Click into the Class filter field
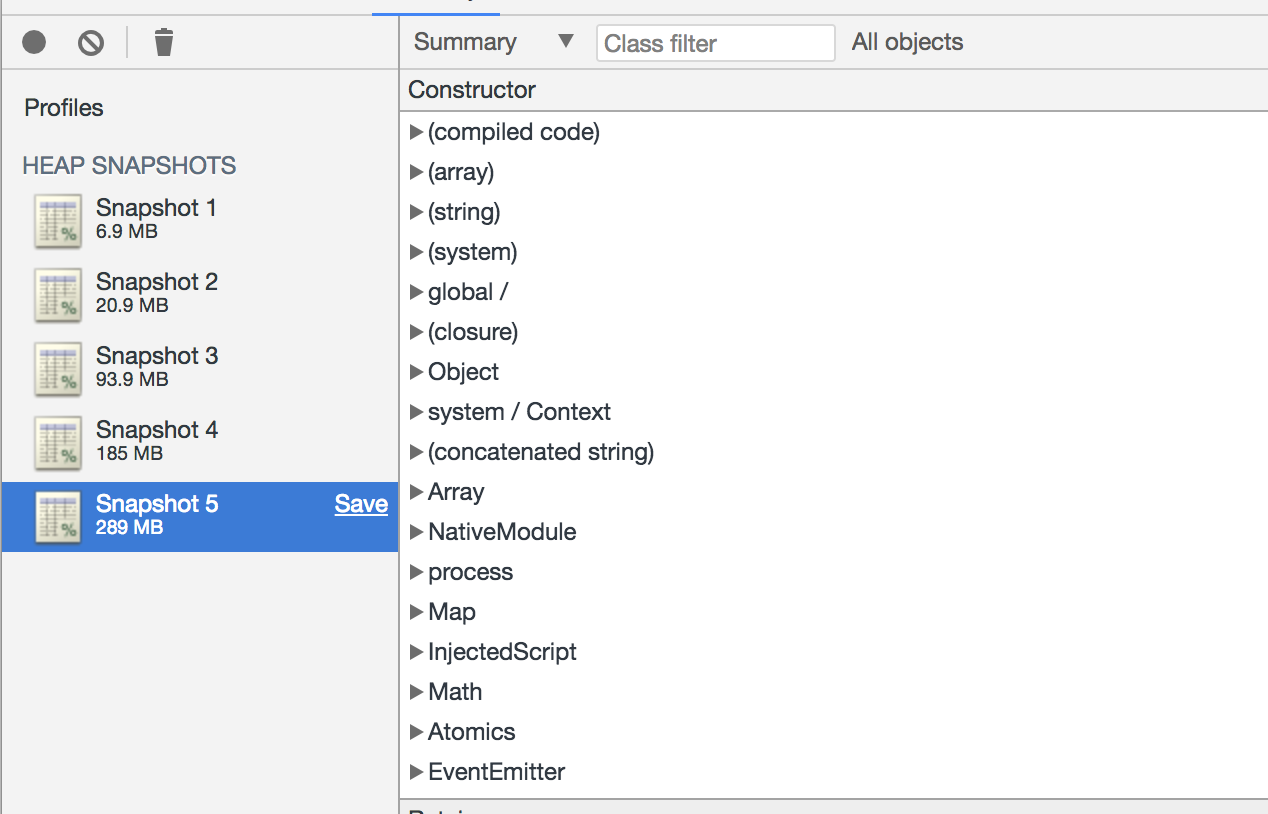The height and width of the screenshot is (814, 1268). pyautogui.click(x=715, y=42)
